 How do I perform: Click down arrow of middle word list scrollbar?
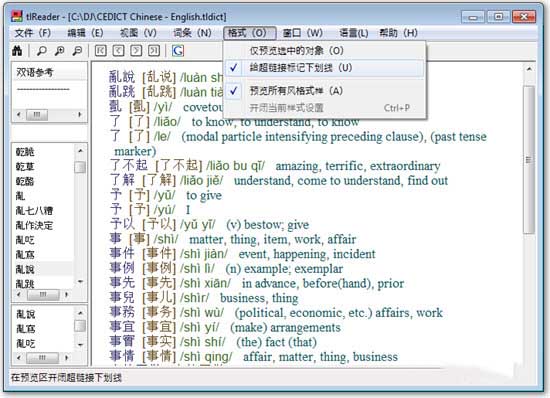[x=80, y=281]
